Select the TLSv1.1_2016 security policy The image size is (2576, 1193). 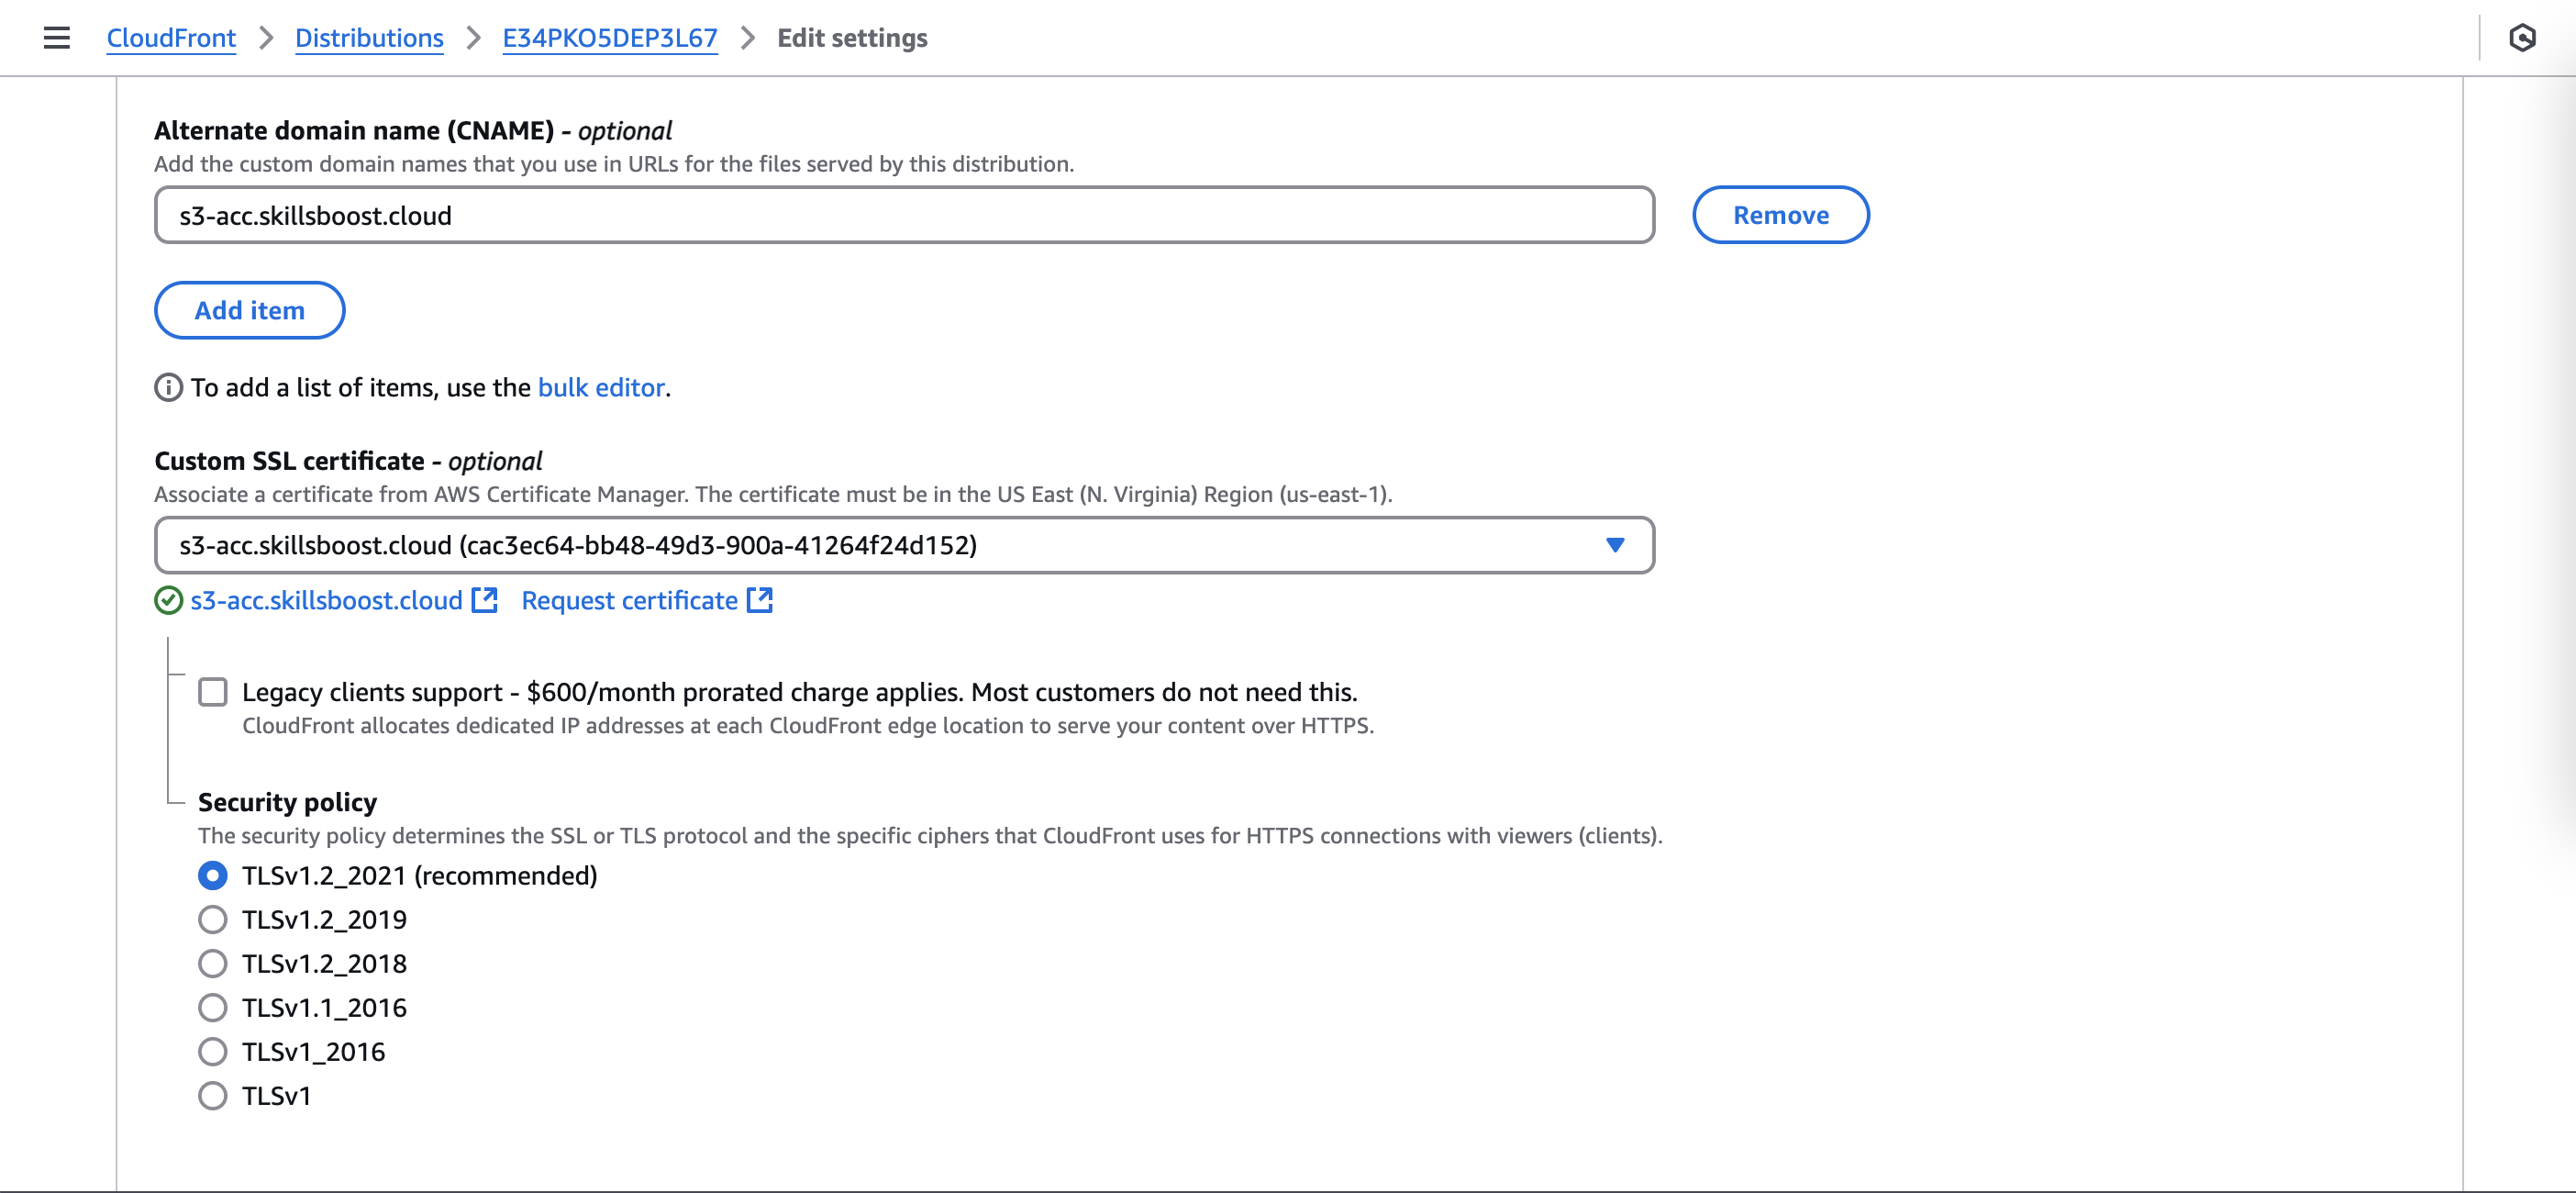pyautogui.click(x=212, y=1008)
